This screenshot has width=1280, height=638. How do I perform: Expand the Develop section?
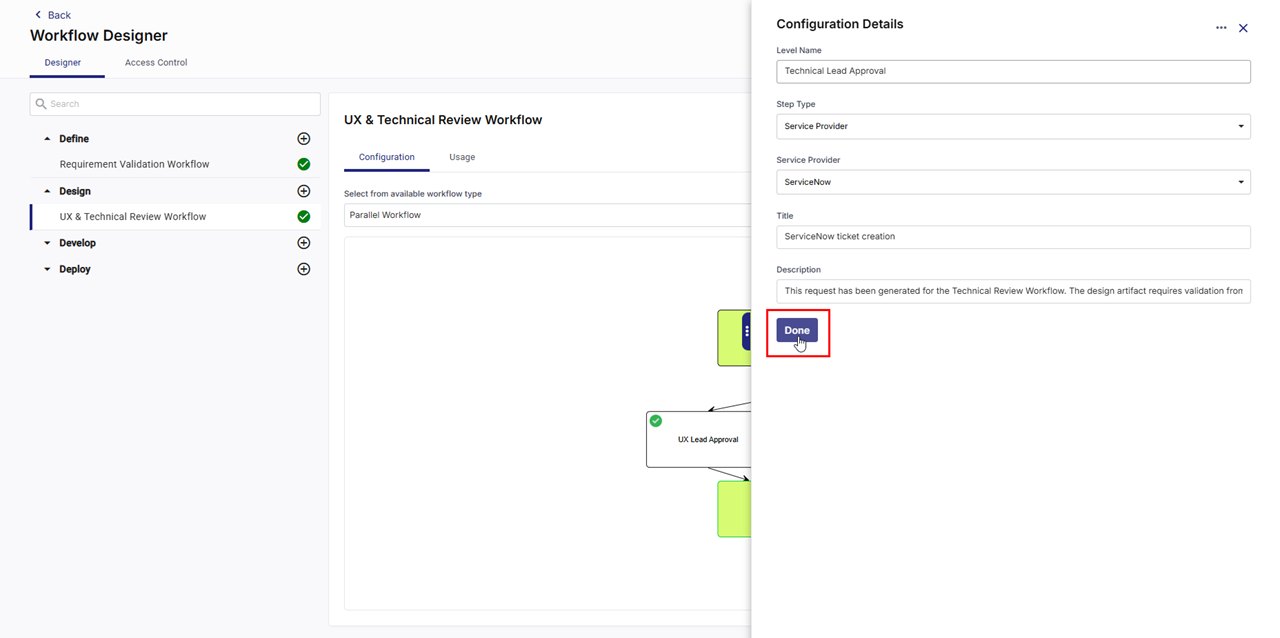47,243
